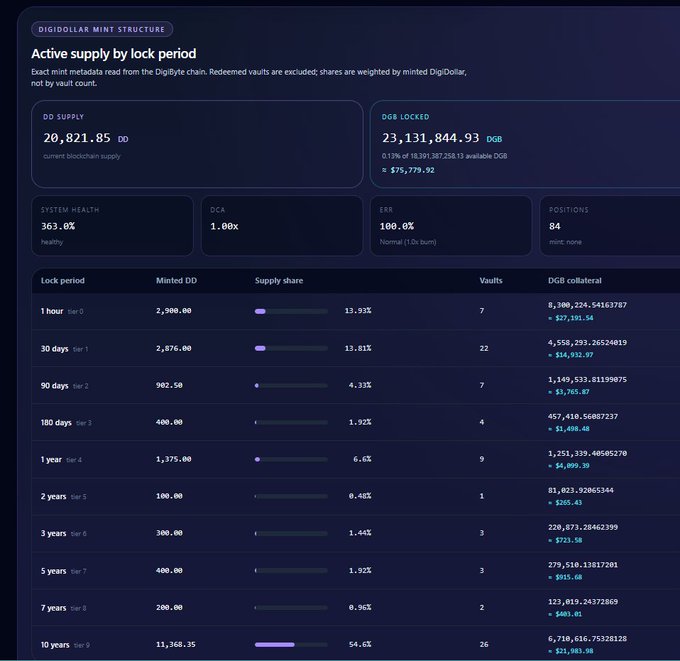Image resolution: width=680 pixels, height=661 pixels.
Task: Sort by the Vaults column header
Action: coord(491,281)
